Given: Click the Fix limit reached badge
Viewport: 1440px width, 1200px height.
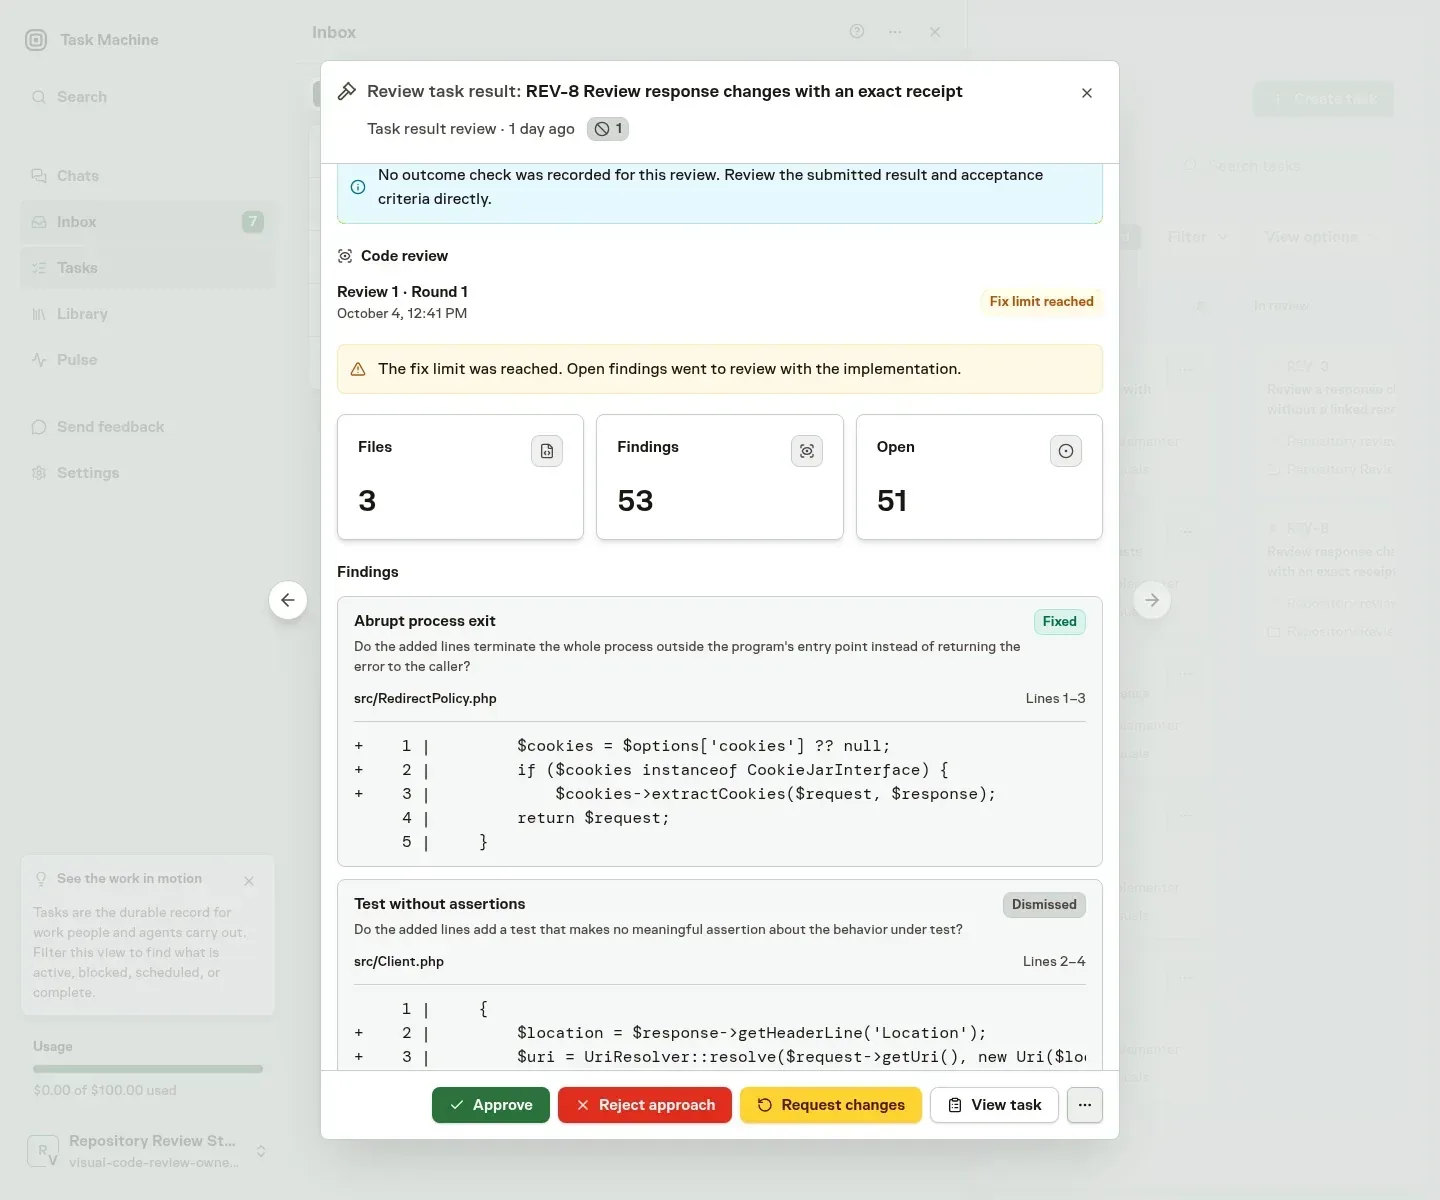Looking at the screenshot, I should click(1041, 302).
